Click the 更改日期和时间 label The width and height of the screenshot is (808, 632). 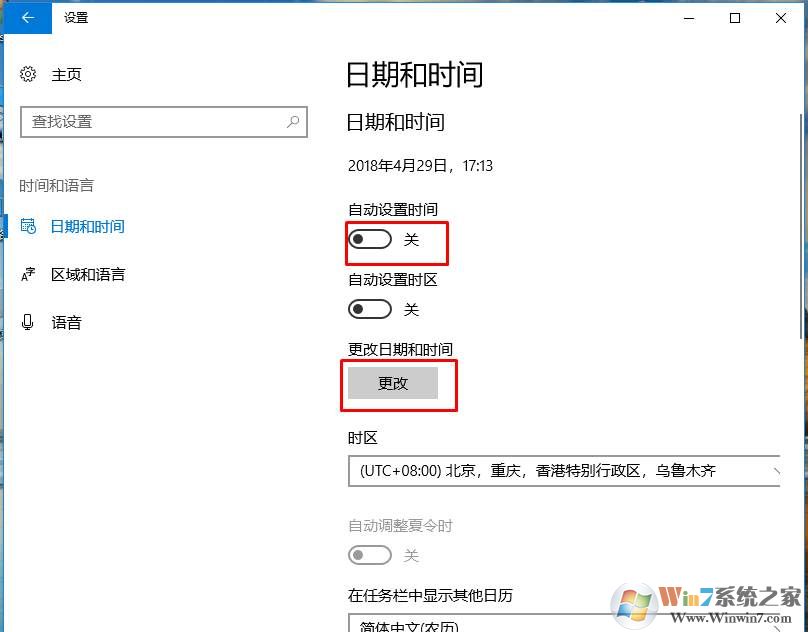pyautogui.click(x=400, y=350)
